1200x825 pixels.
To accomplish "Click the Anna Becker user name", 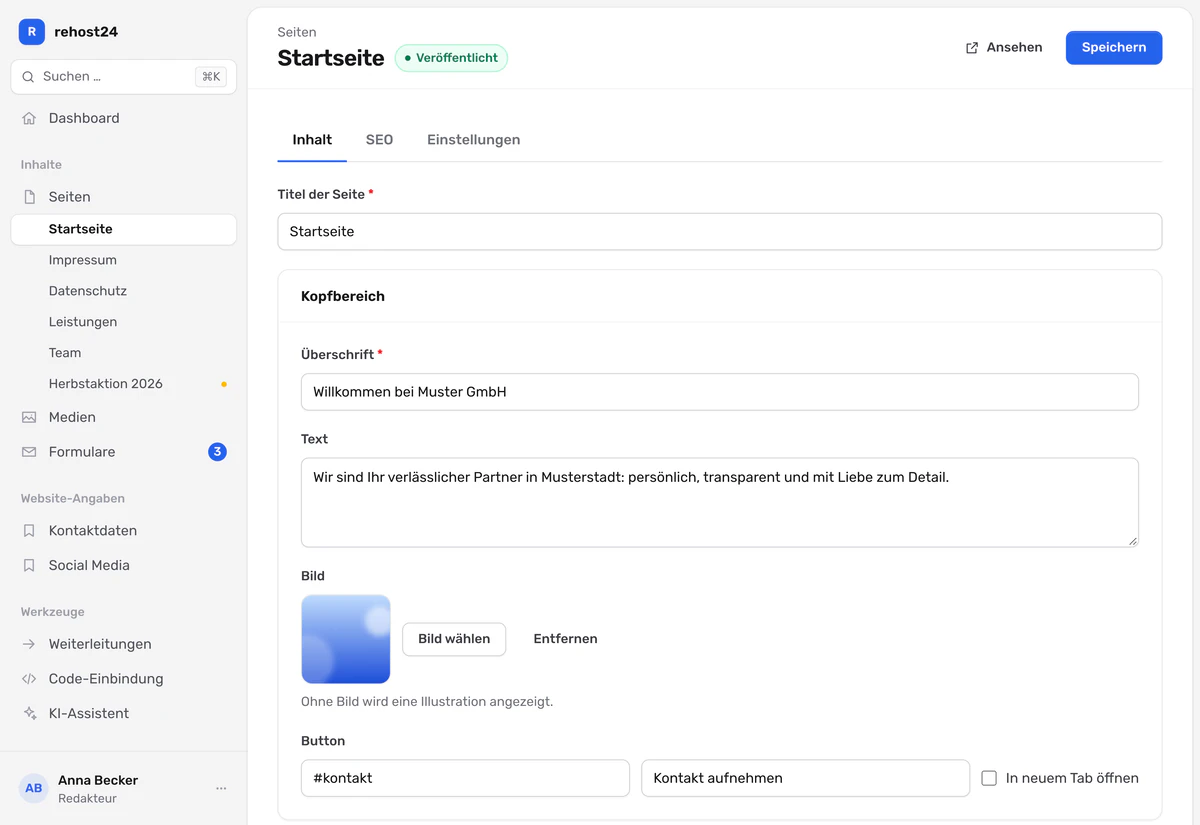I will (x=98, y=780).
